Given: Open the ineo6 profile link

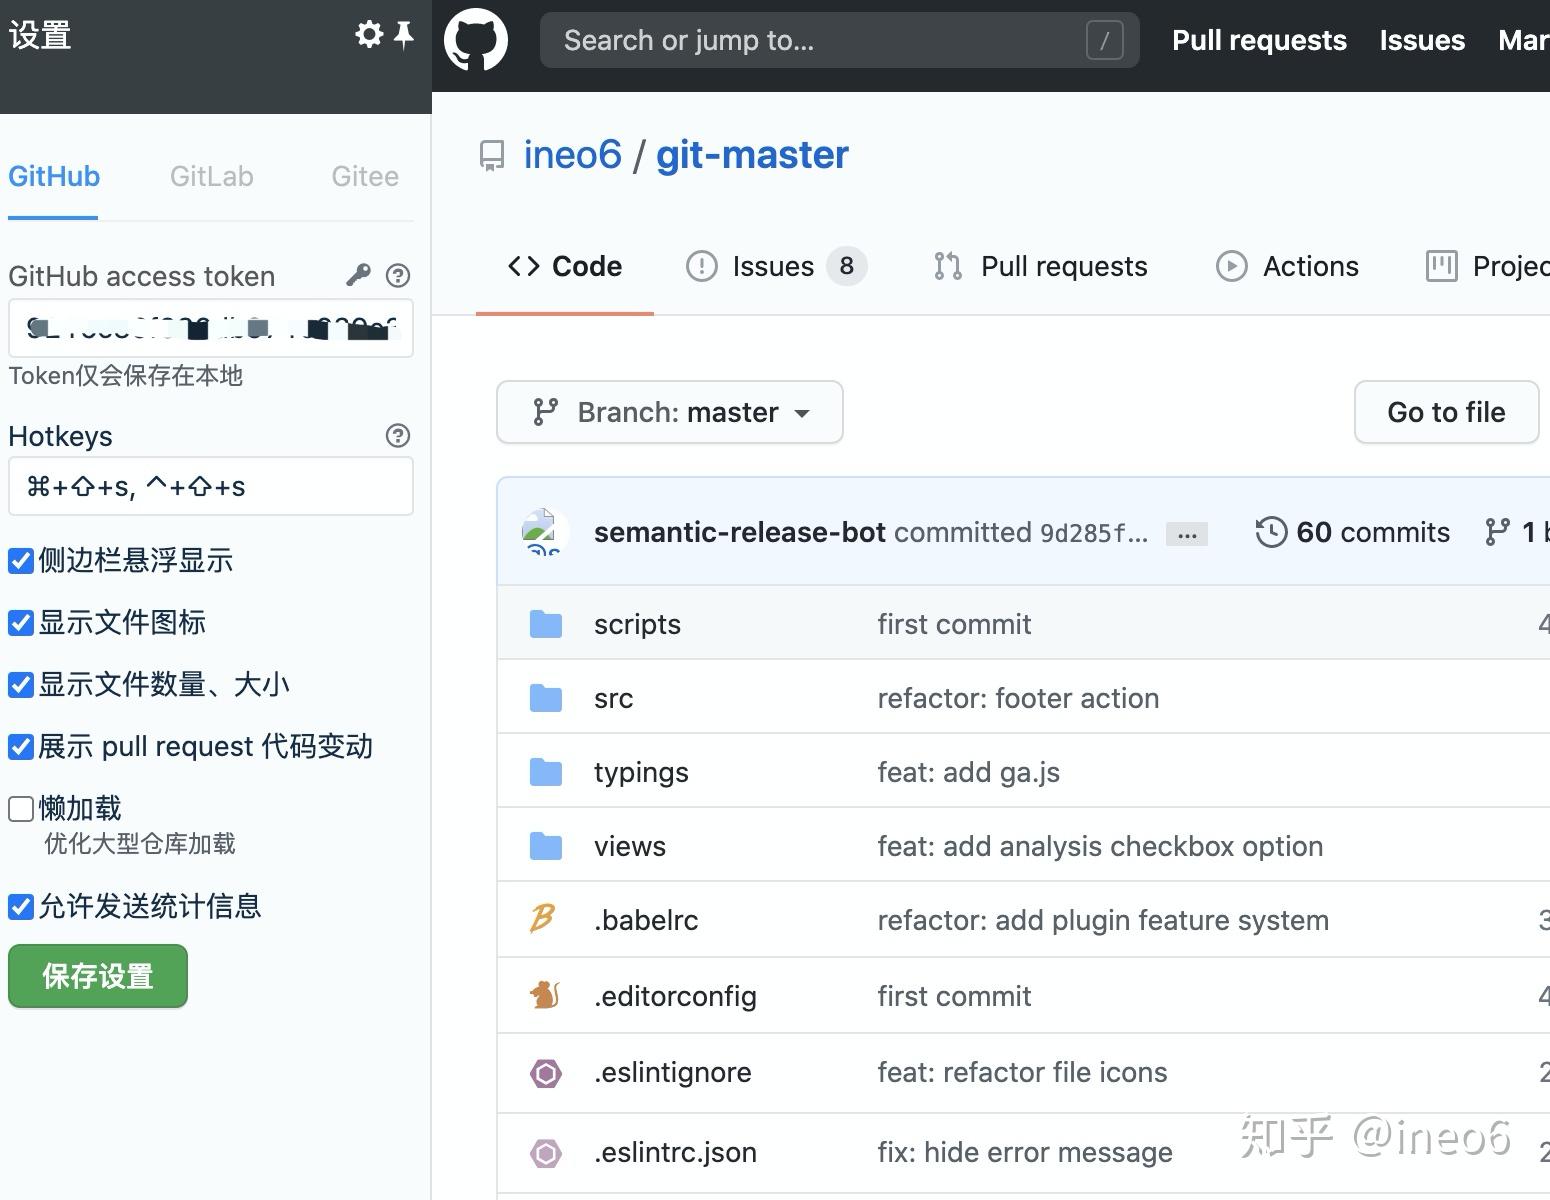Looking at the screenshot, I should click(x=572, y=154).
